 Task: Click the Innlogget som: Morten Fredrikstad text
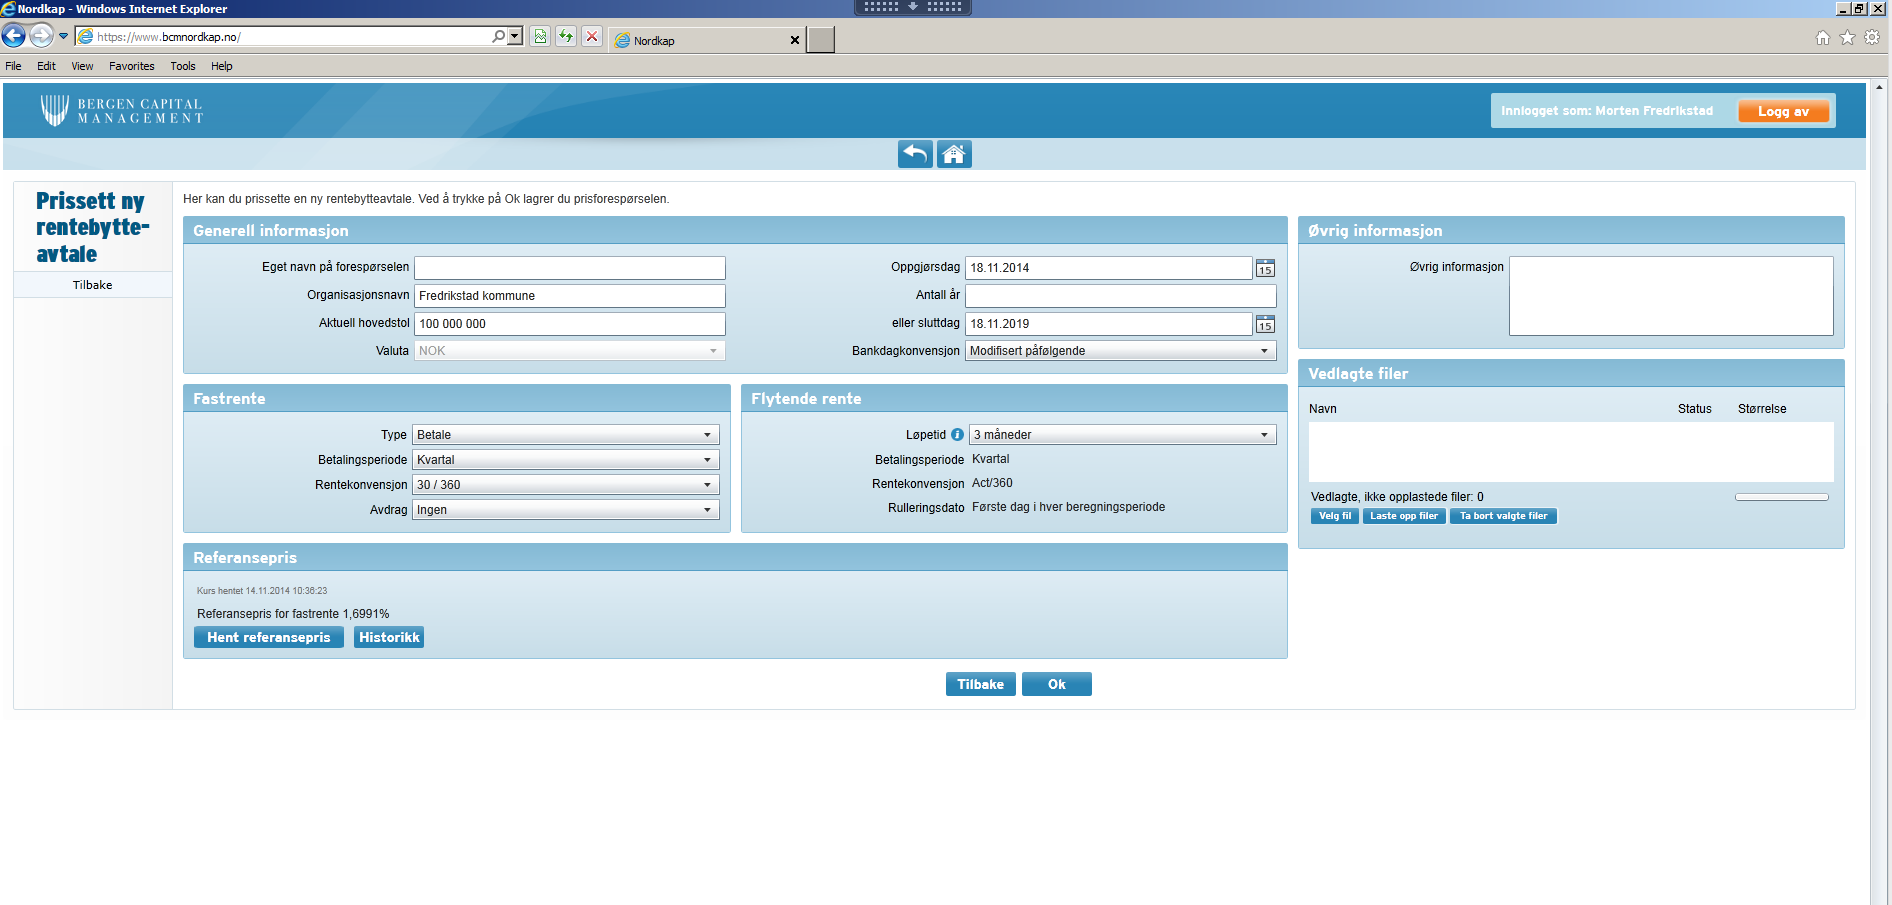point(1607,111)
